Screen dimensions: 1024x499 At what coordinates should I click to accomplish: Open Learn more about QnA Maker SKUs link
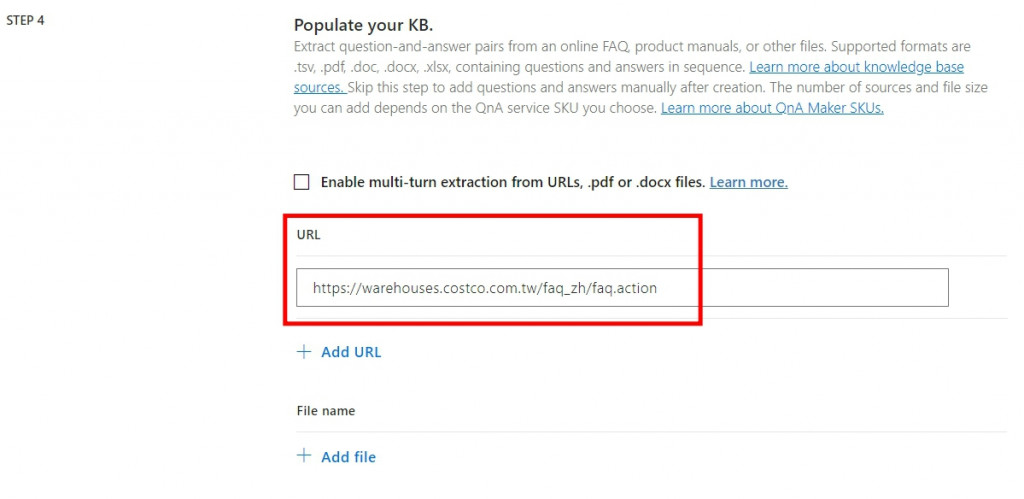pos(772,108)
